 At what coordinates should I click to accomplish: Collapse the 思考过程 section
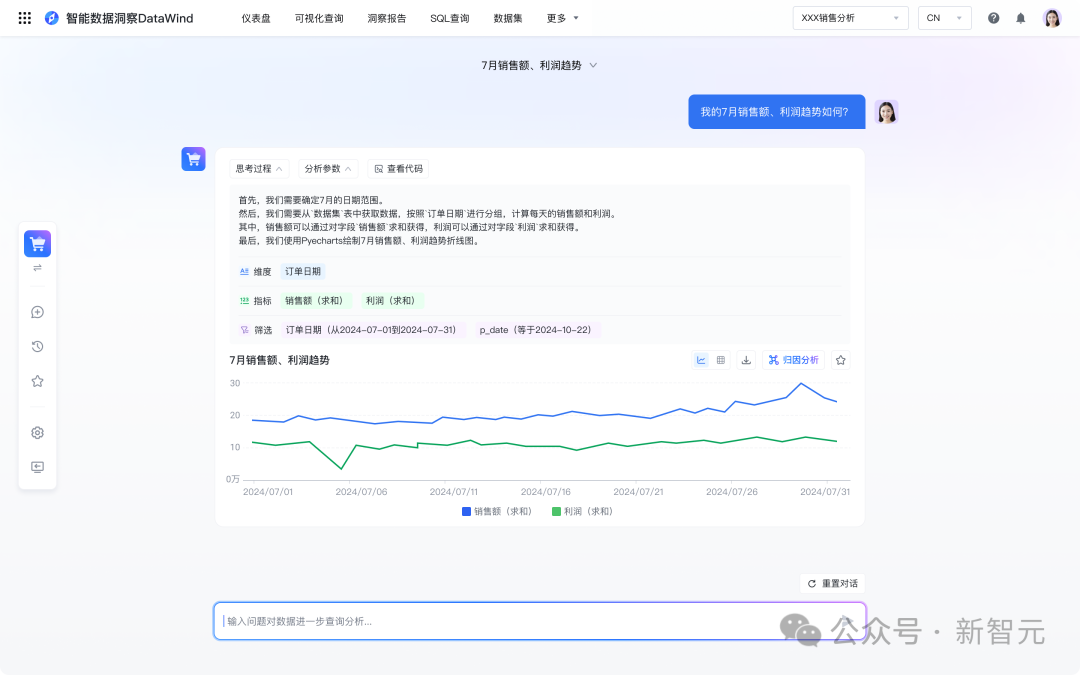pyautogui.click(x=259, y=169)
